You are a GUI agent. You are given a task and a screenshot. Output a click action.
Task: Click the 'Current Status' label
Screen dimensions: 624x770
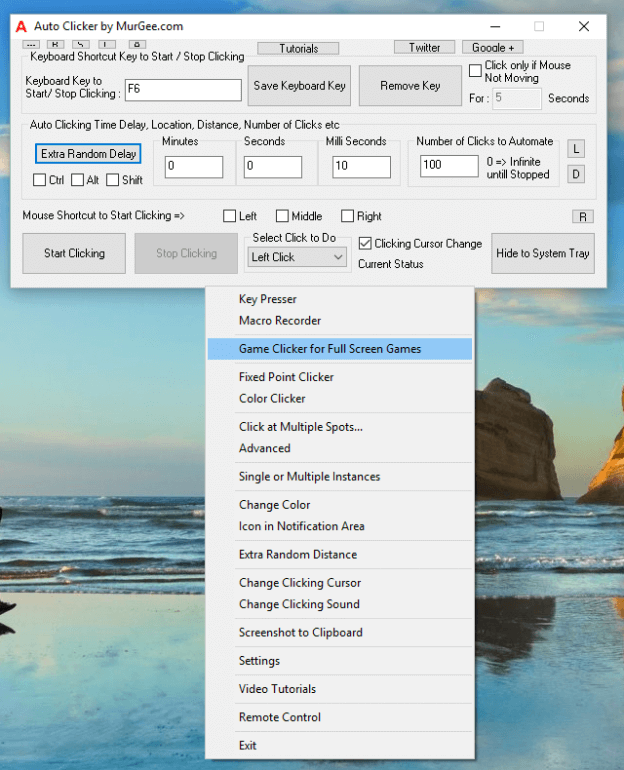click(391, 264)
